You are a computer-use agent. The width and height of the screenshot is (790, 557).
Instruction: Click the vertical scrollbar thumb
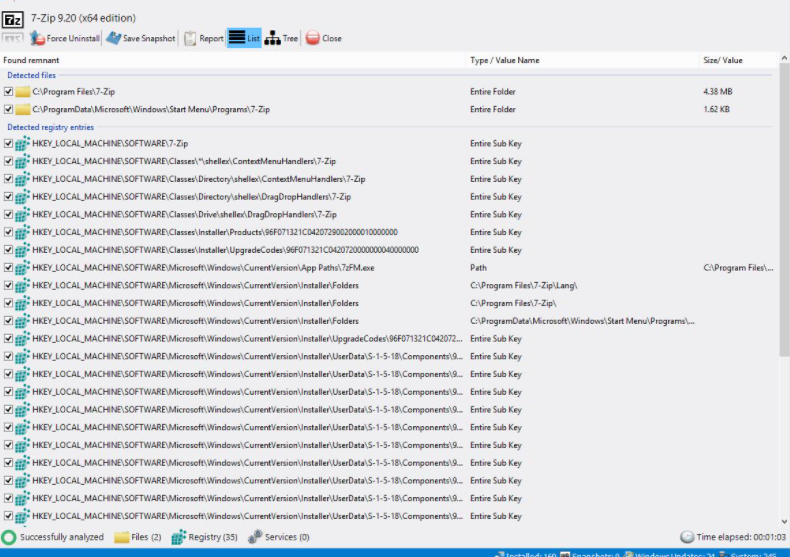(784, 210)
